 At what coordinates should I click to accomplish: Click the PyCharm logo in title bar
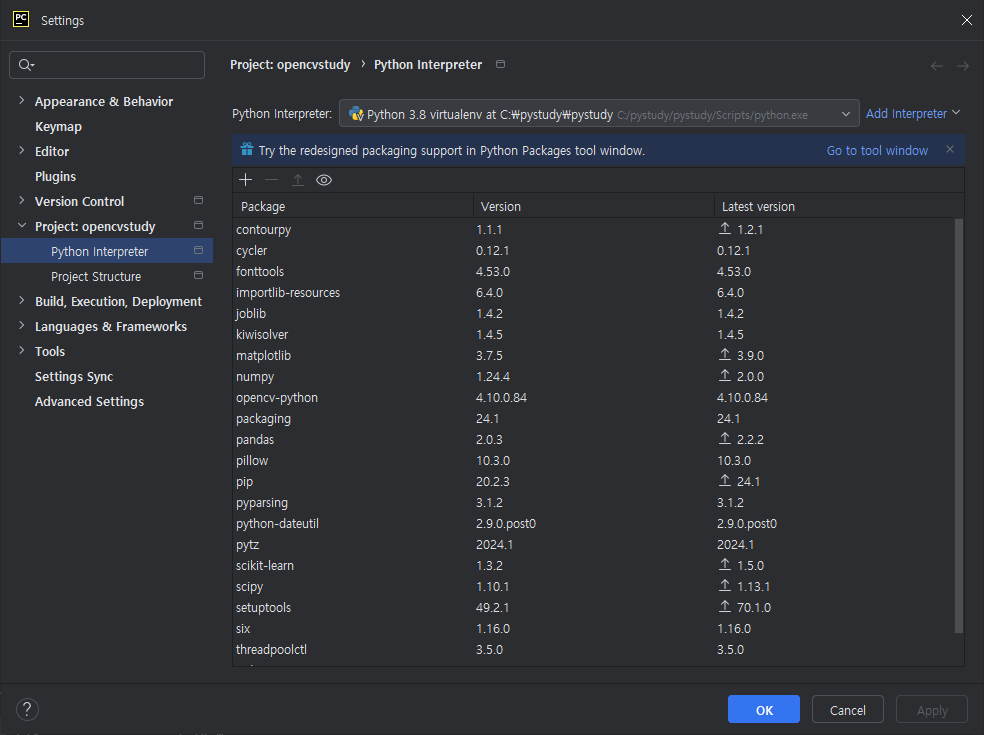tap(21, 19)
